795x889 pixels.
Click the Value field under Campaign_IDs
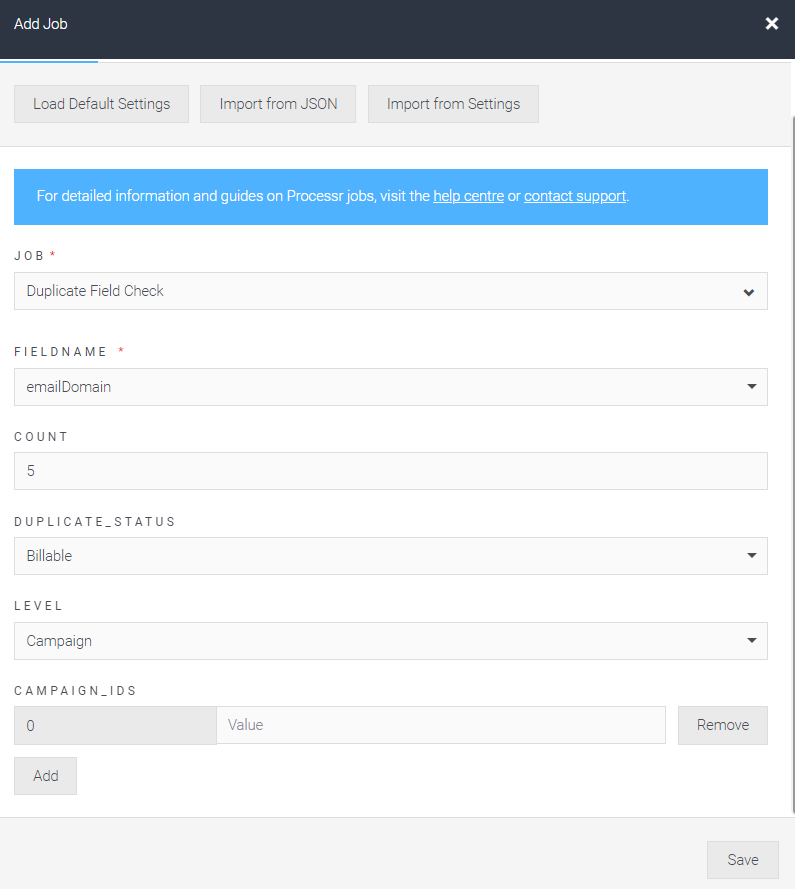(x=441, y=724)
